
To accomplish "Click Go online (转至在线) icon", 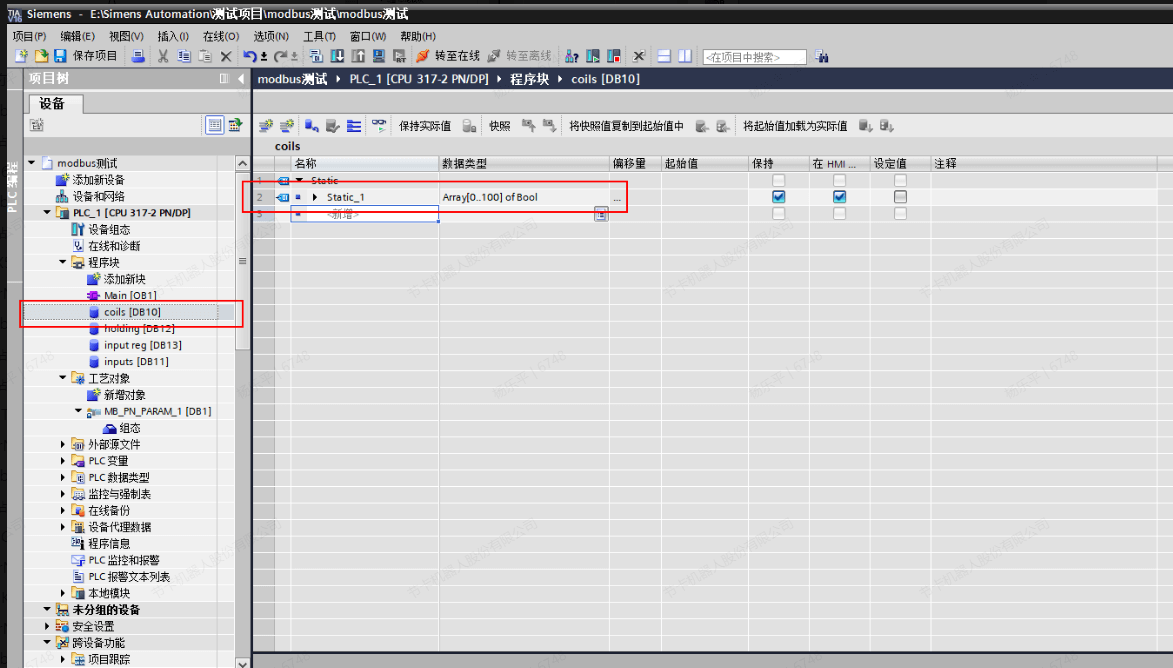I will coord(423,56).
